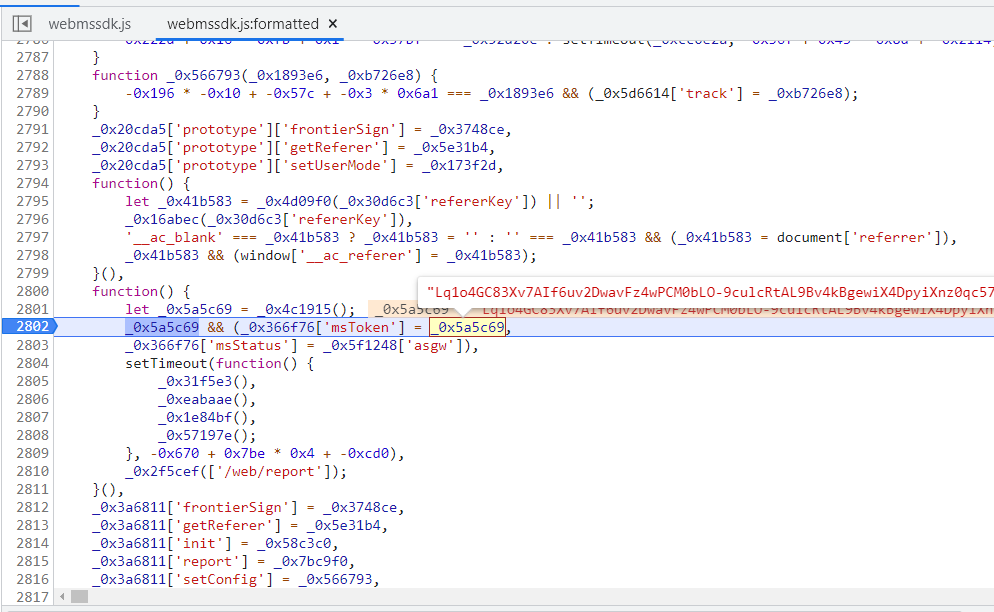Close the webmssdk.js:formatted tab

(x=333, y=24)
